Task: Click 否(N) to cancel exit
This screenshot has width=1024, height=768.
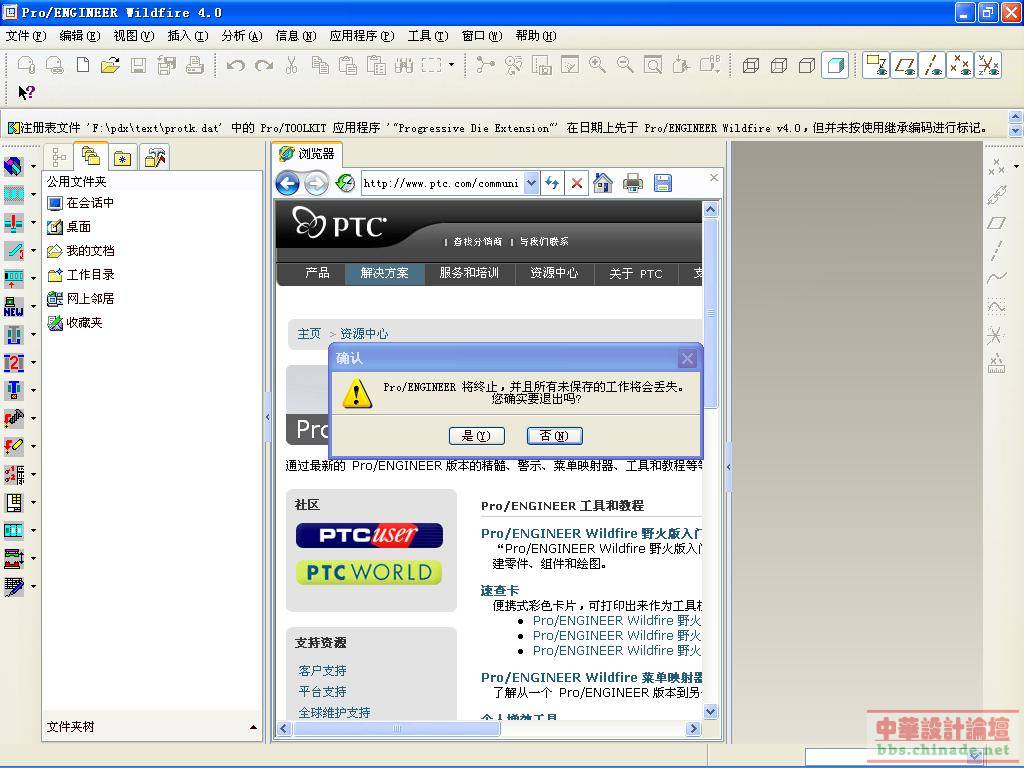Action: [x=554, y=436]
